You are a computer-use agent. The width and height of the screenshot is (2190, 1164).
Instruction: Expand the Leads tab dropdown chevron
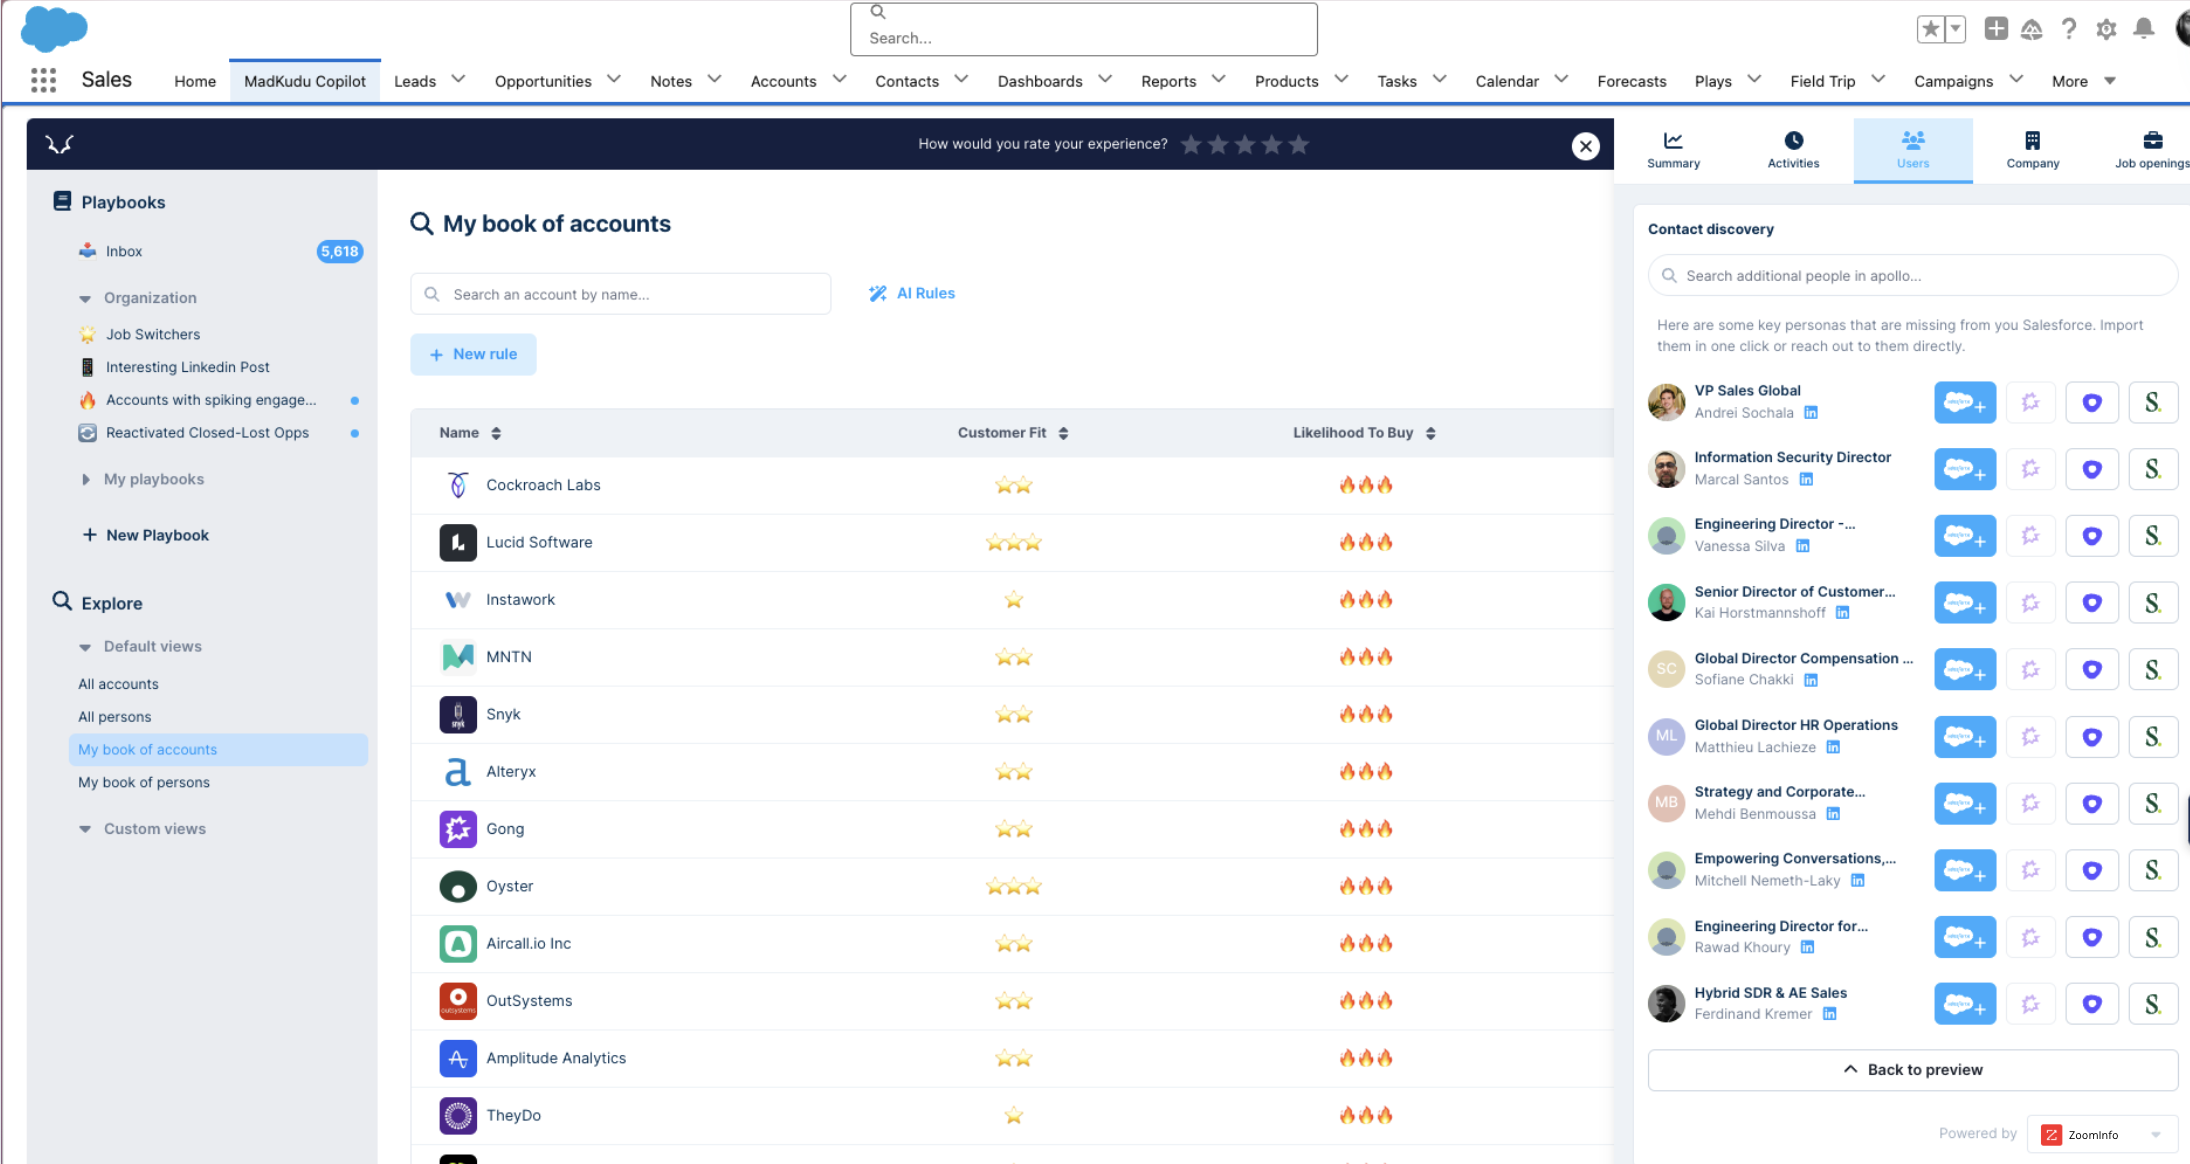click(458, 80)
